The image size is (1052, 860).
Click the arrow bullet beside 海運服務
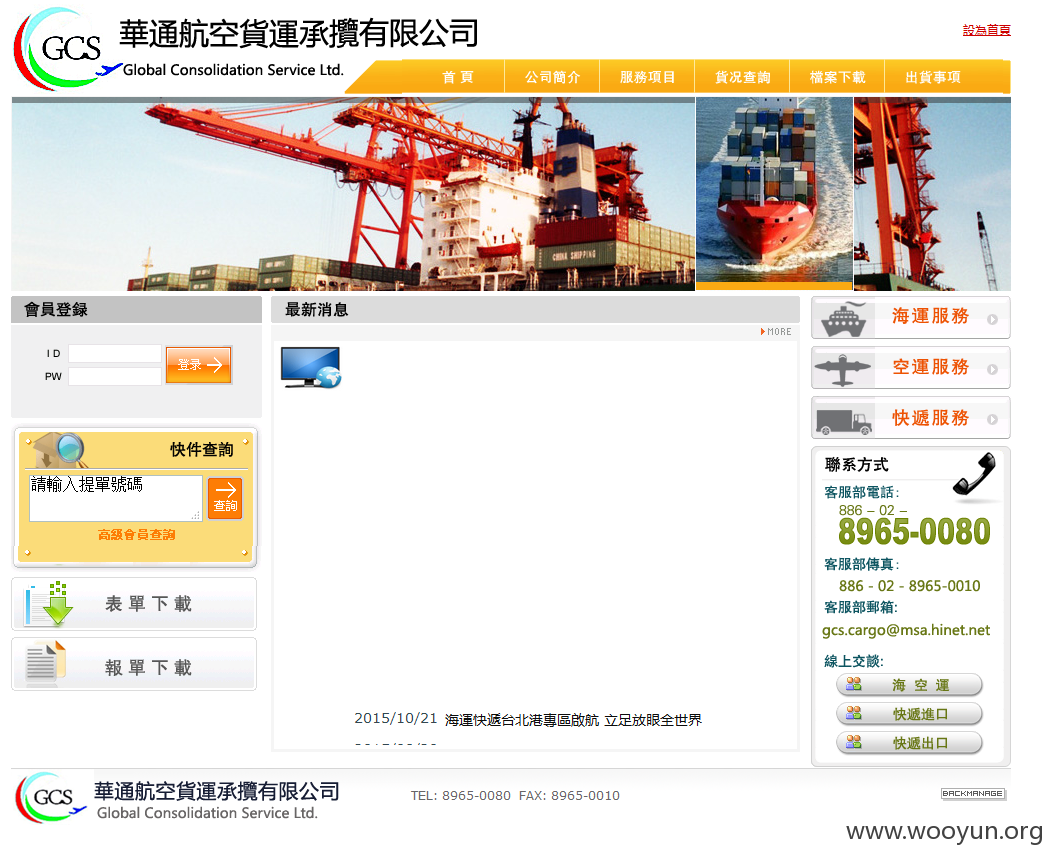coord(992,319)
